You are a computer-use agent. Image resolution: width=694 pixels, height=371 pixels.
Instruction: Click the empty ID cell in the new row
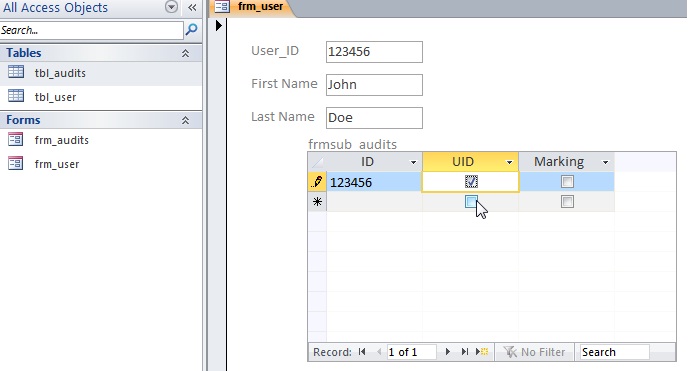click(x=374, y=202)
